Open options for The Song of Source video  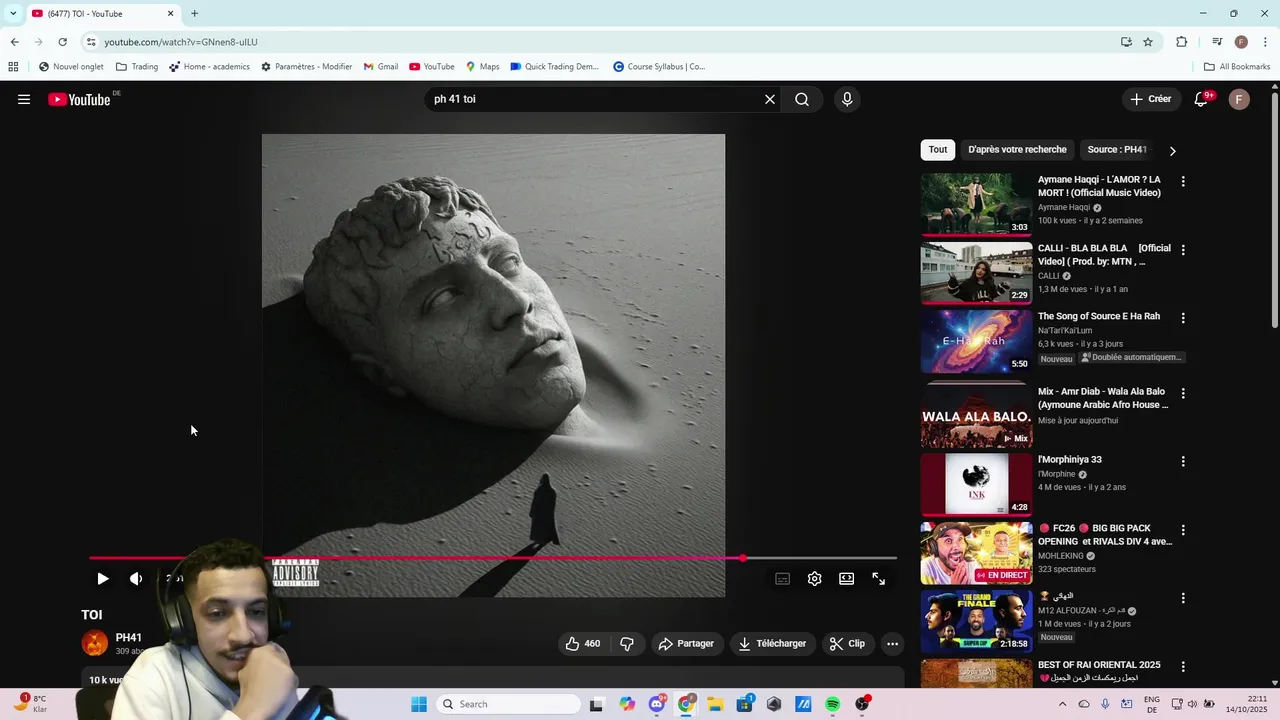[1183, 317]
